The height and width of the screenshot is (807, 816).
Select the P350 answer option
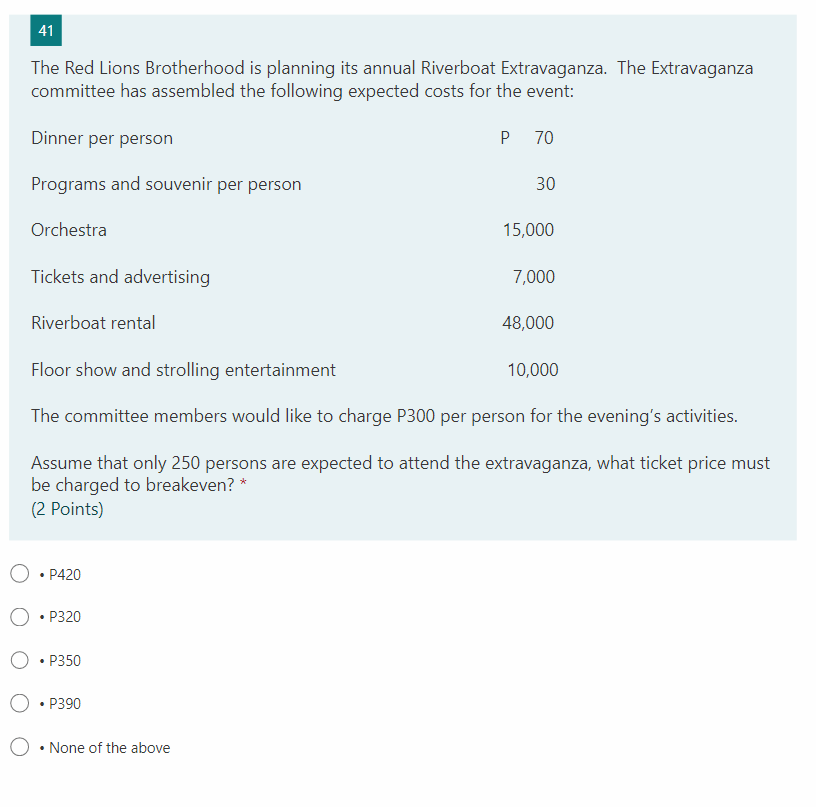click(19, 660)
